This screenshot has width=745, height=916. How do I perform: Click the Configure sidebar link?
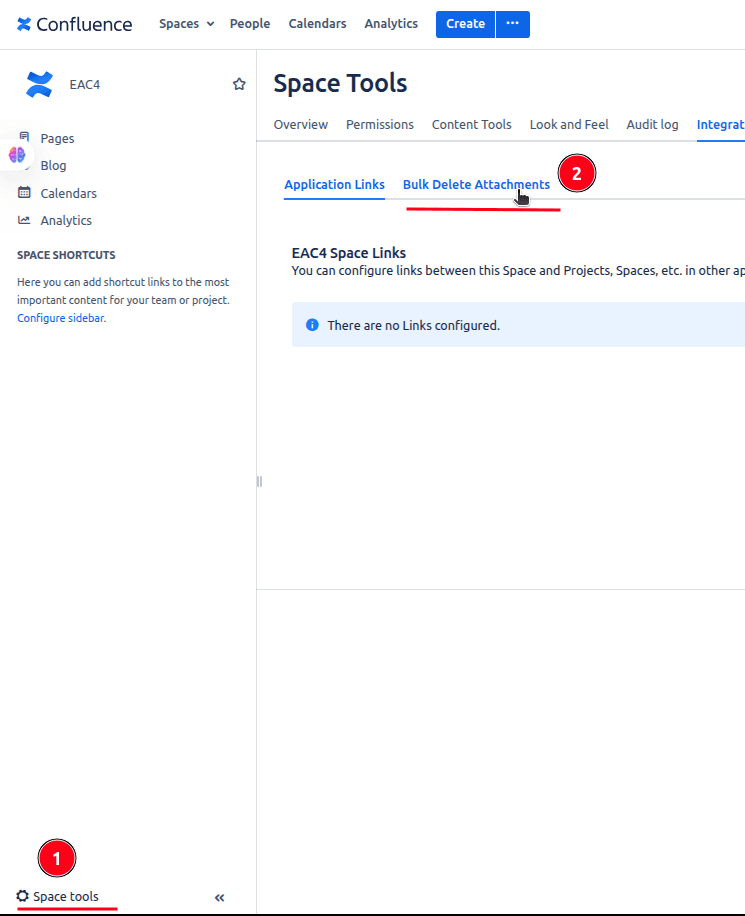[60, 318]
